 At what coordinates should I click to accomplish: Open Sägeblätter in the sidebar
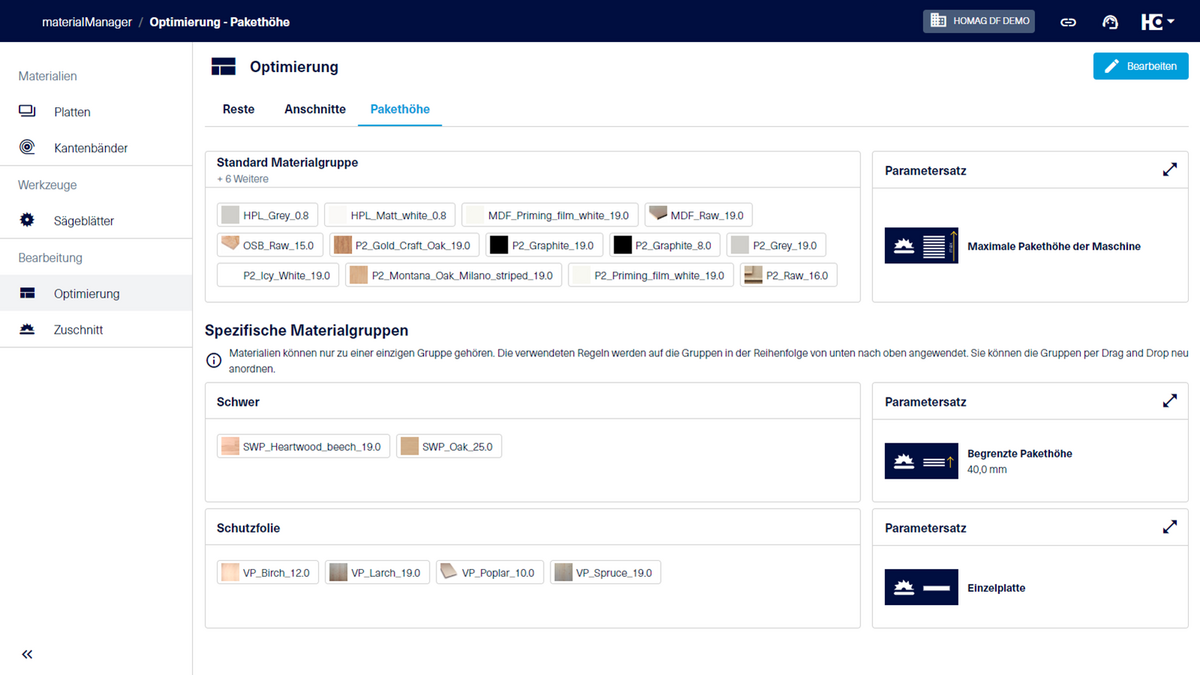click(84, 221)
